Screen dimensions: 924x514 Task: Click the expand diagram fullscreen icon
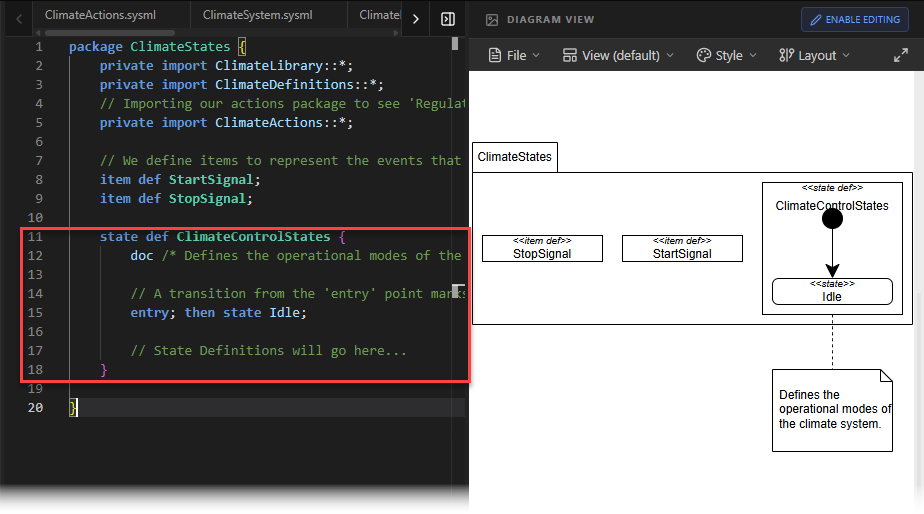pyautogui.click(x=900, y=55)
